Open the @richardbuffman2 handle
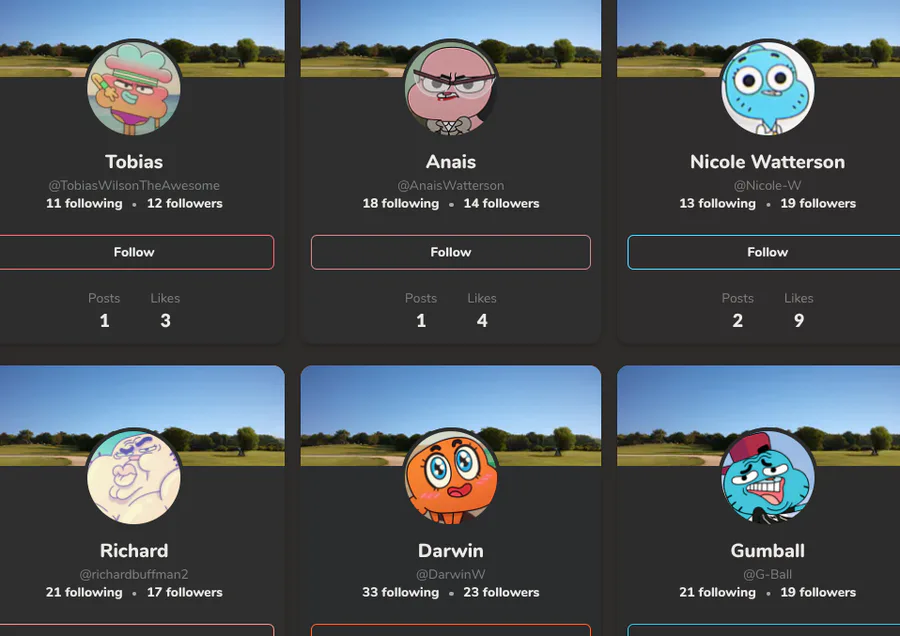 coord(134,574)
